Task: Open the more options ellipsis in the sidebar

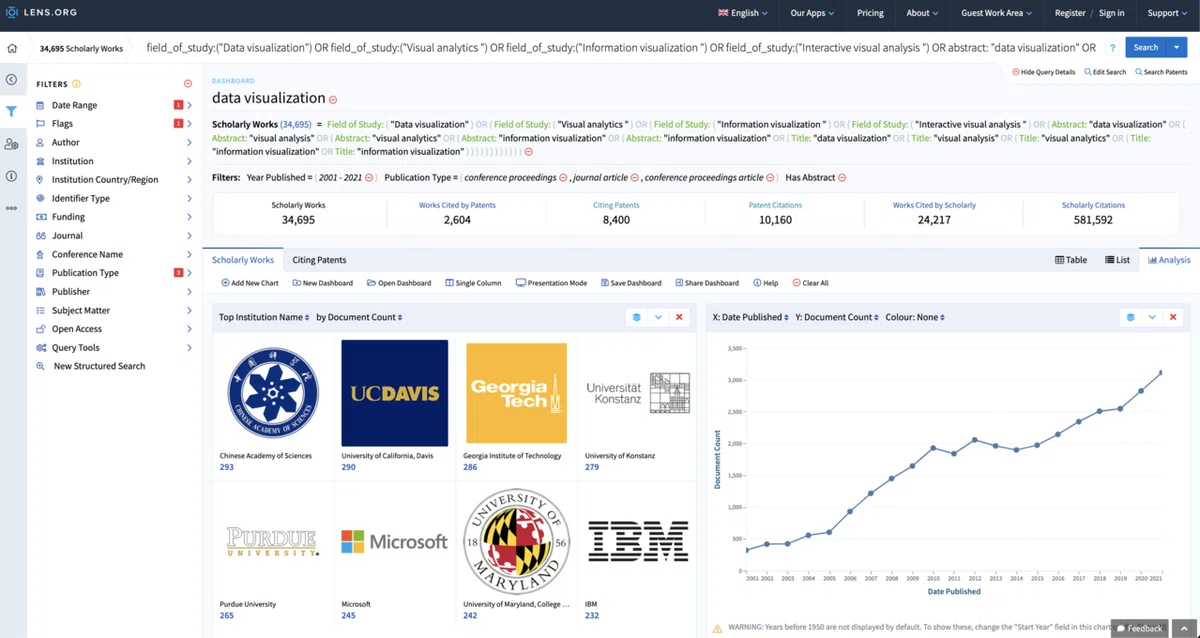Action: tap(12, 208)
